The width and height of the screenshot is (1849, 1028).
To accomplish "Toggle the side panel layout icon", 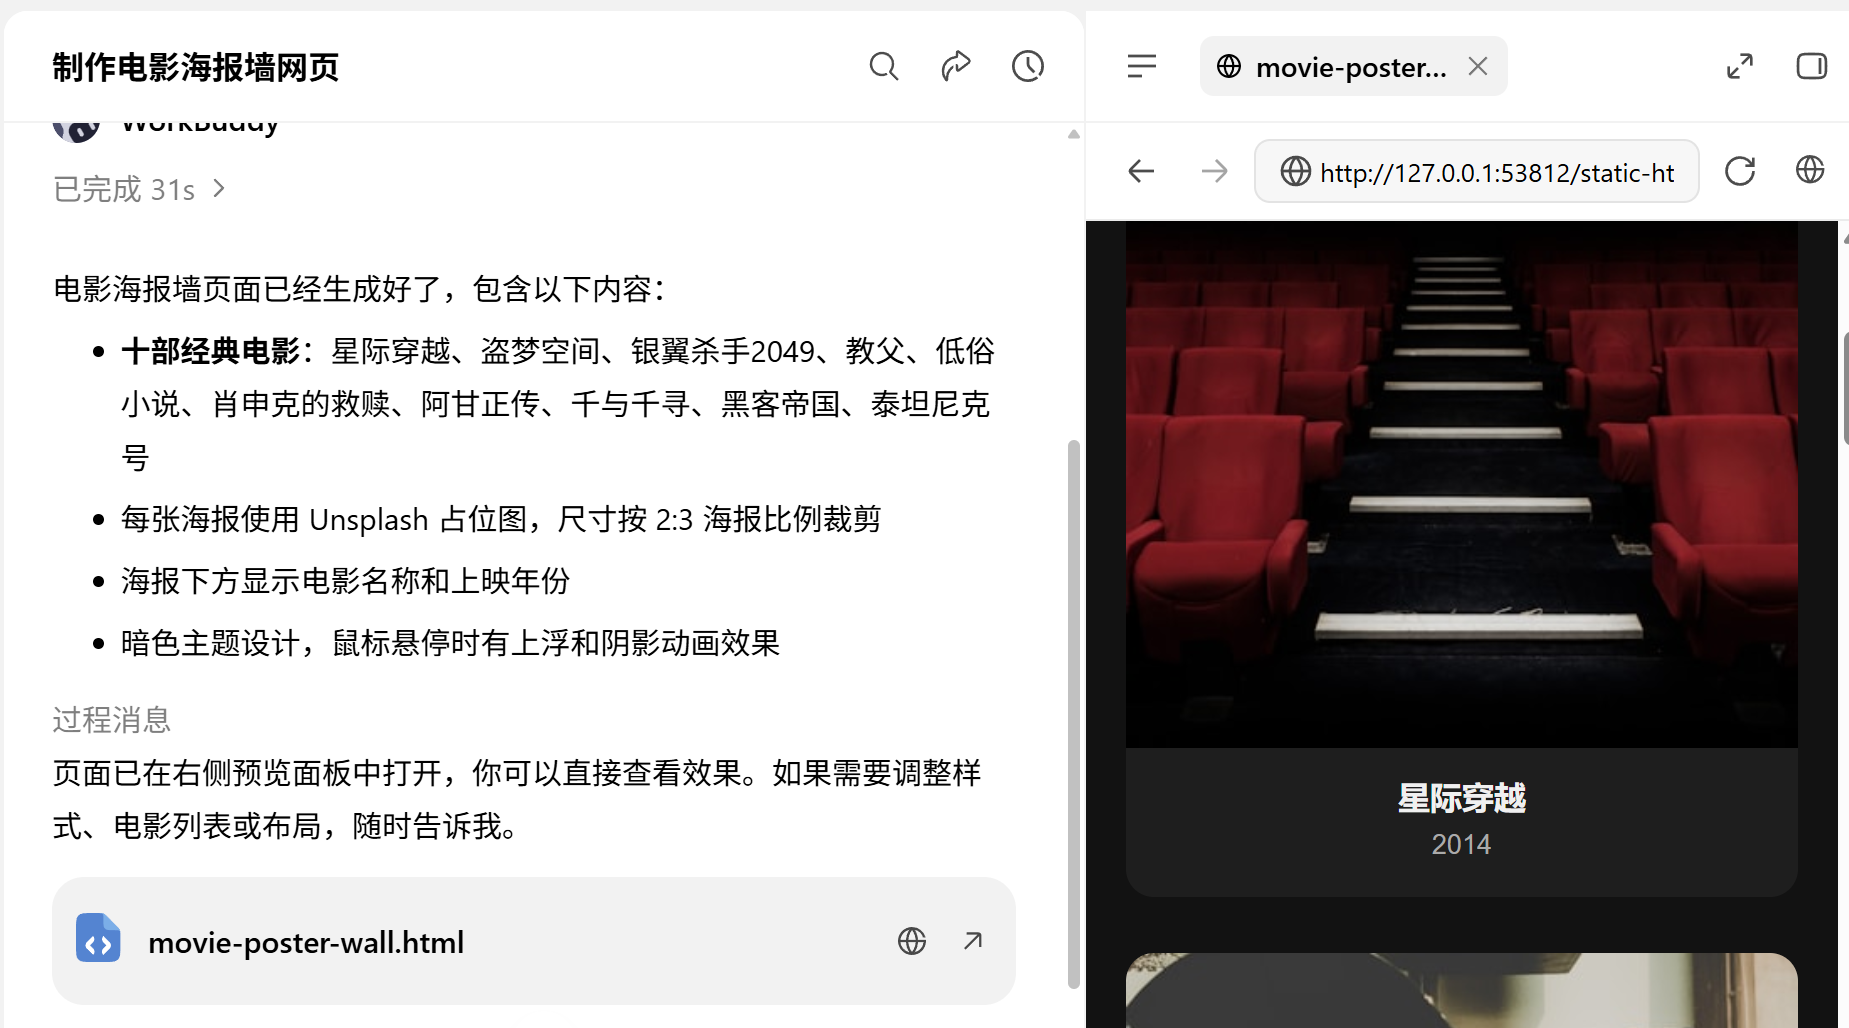I will pos(1811,67).
